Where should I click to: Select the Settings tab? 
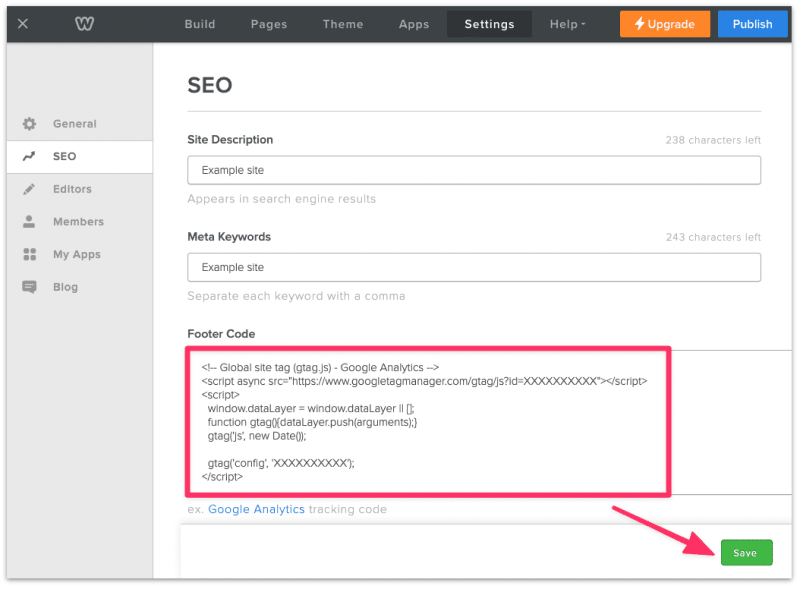tap(488, 23)
